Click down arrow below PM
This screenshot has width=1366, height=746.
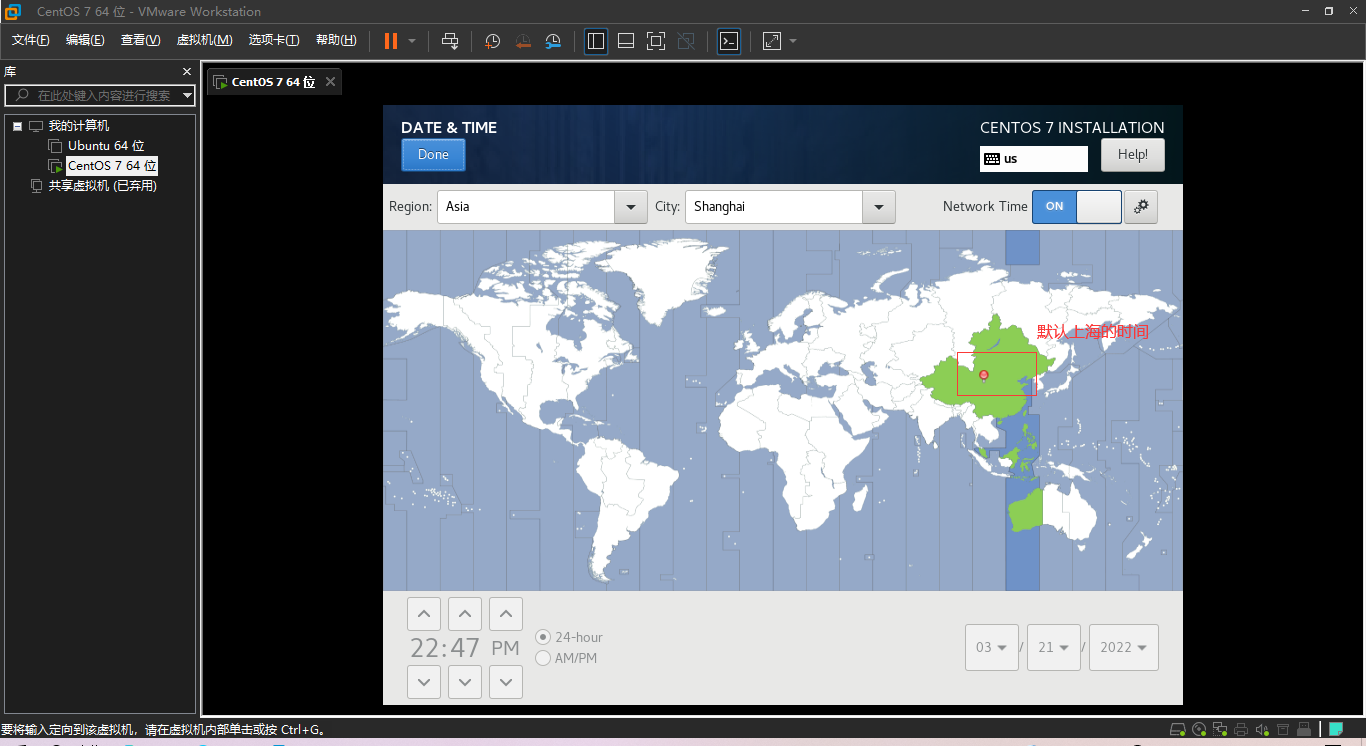(x=506, y=682)
